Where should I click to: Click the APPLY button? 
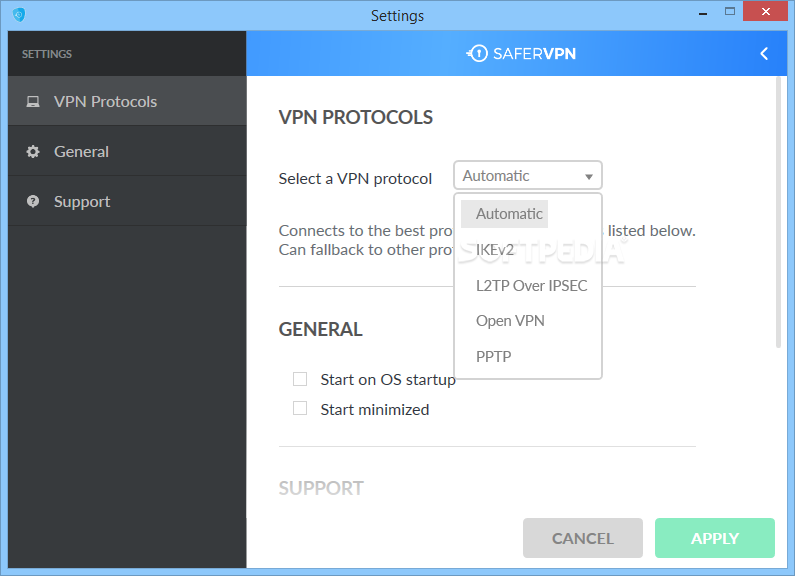pyautogui.click(x=714, y=538)
